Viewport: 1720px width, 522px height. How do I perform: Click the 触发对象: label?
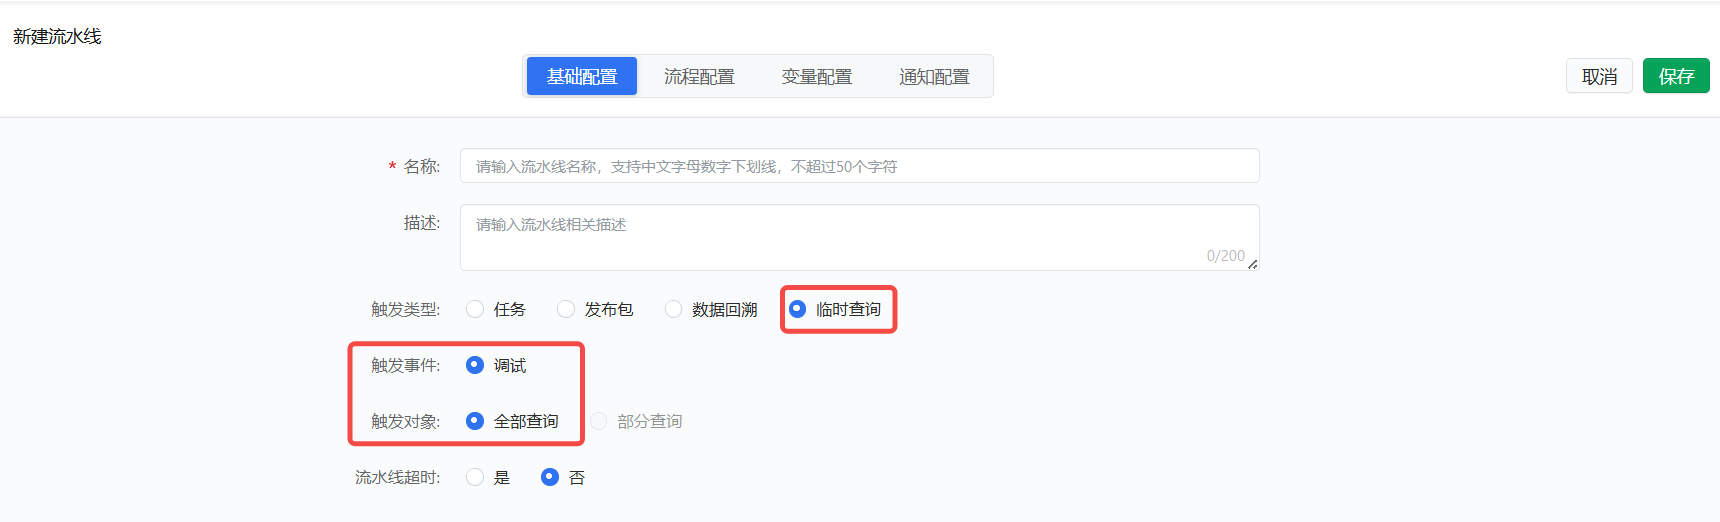tap(405, 421)
